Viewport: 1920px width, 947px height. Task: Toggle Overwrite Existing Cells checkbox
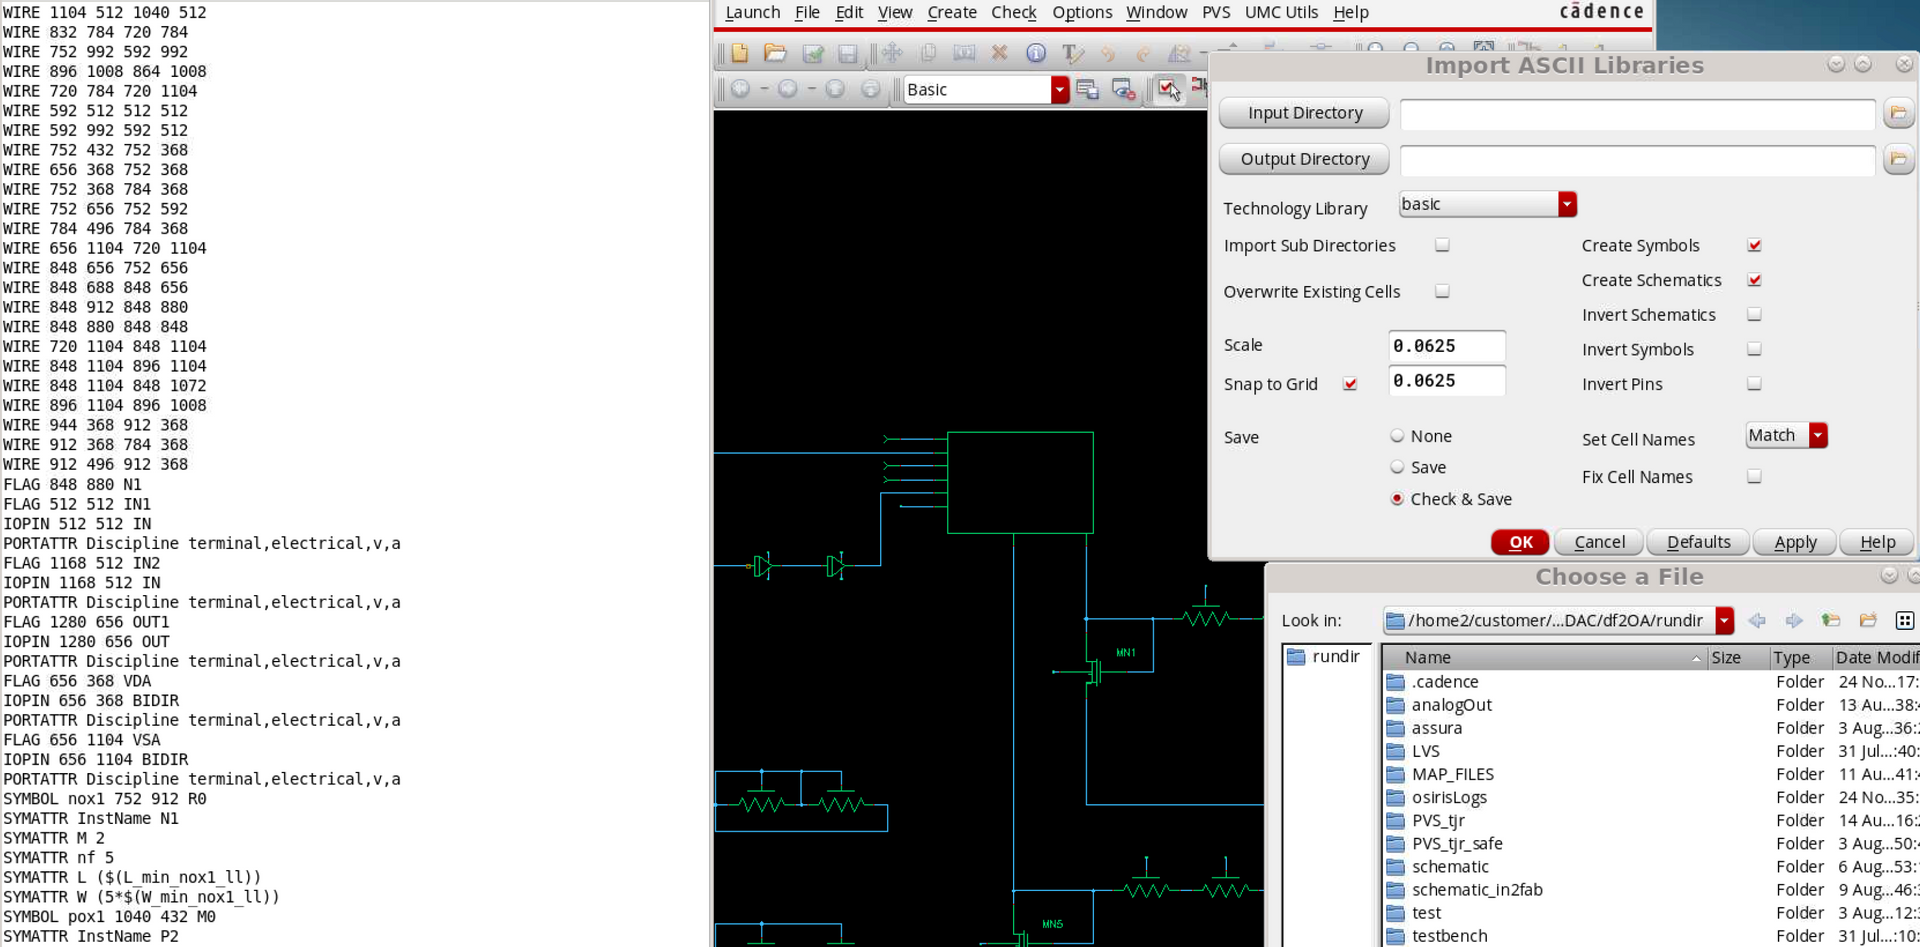(x=1442, y=291)
